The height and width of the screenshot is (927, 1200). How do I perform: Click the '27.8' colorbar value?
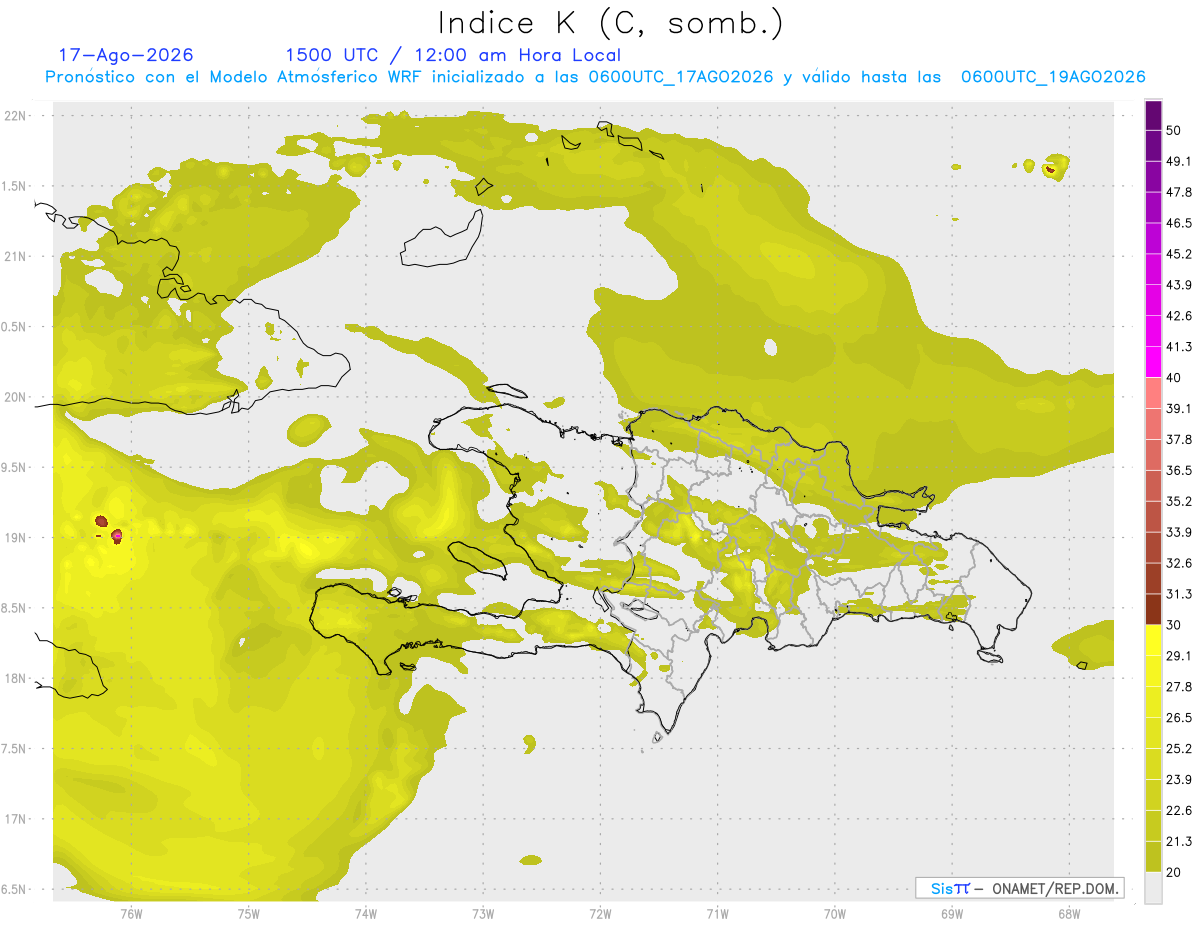(1179, 686)
